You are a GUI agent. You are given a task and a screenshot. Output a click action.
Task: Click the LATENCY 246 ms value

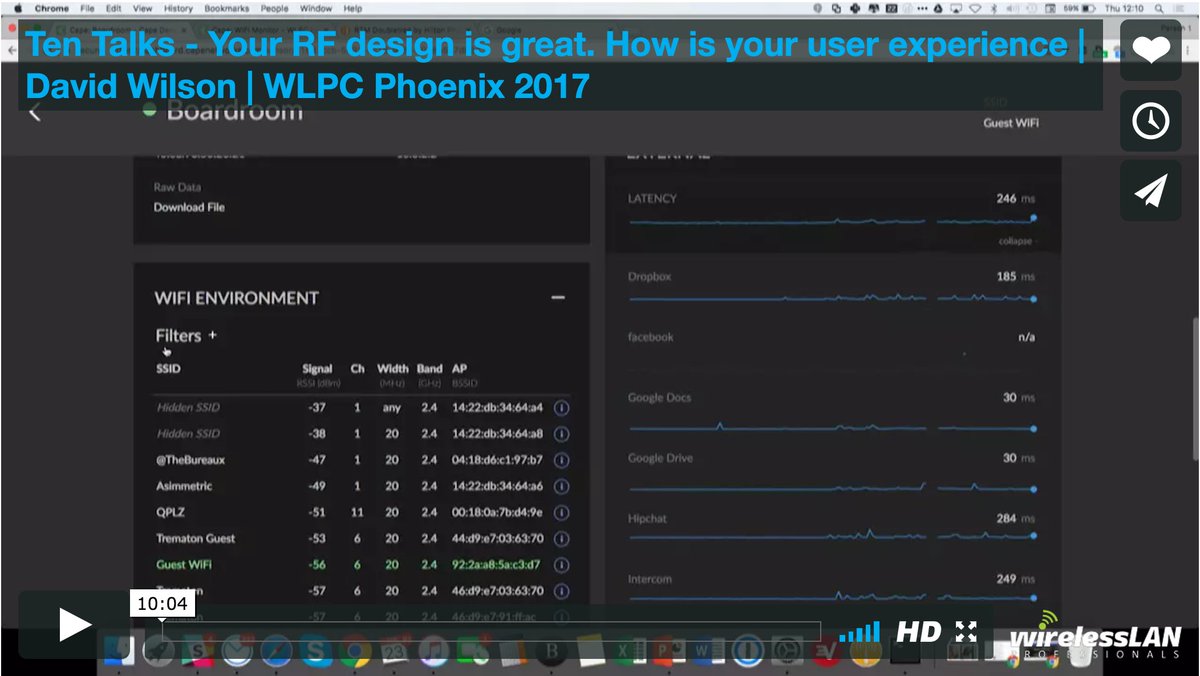[x=1015, y=198]
